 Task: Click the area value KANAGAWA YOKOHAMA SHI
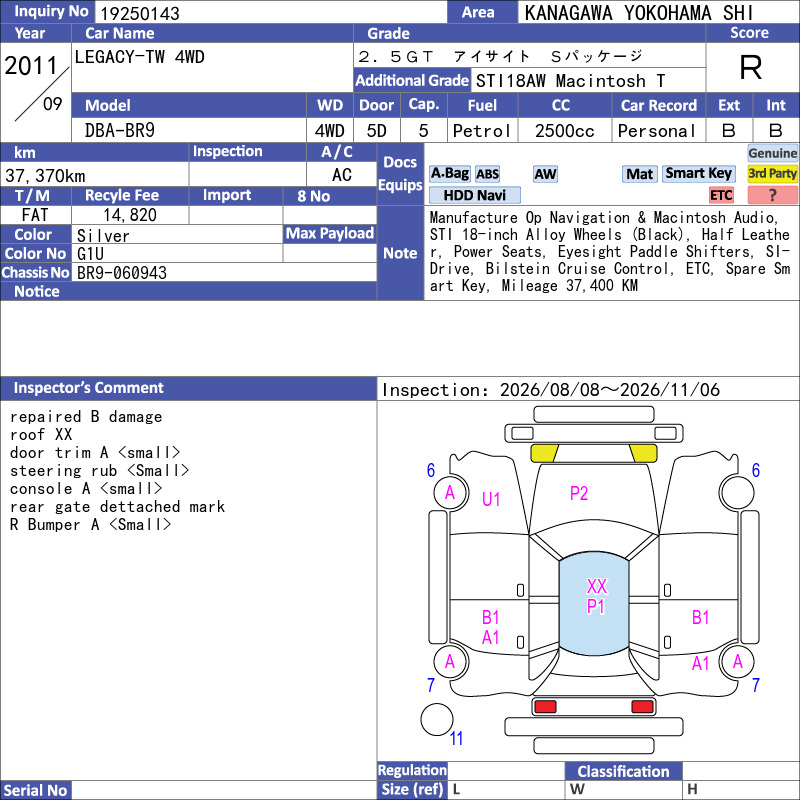[639, 13]
